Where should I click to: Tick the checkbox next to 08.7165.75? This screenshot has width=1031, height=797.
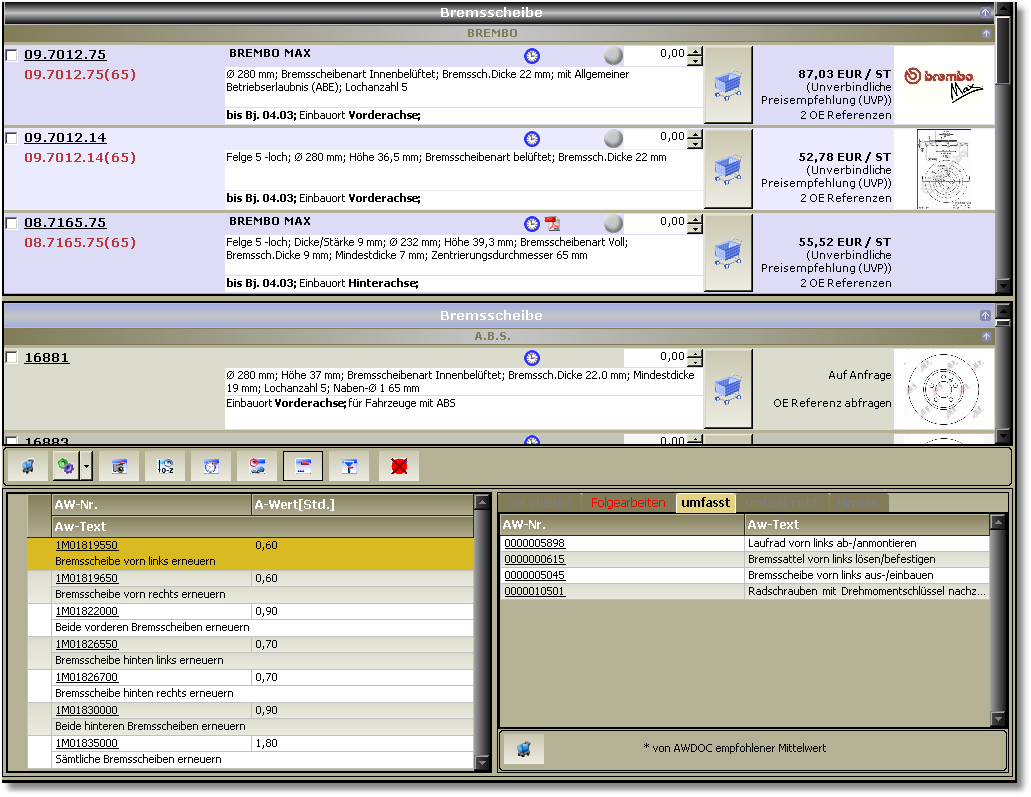tap(12, 223)
